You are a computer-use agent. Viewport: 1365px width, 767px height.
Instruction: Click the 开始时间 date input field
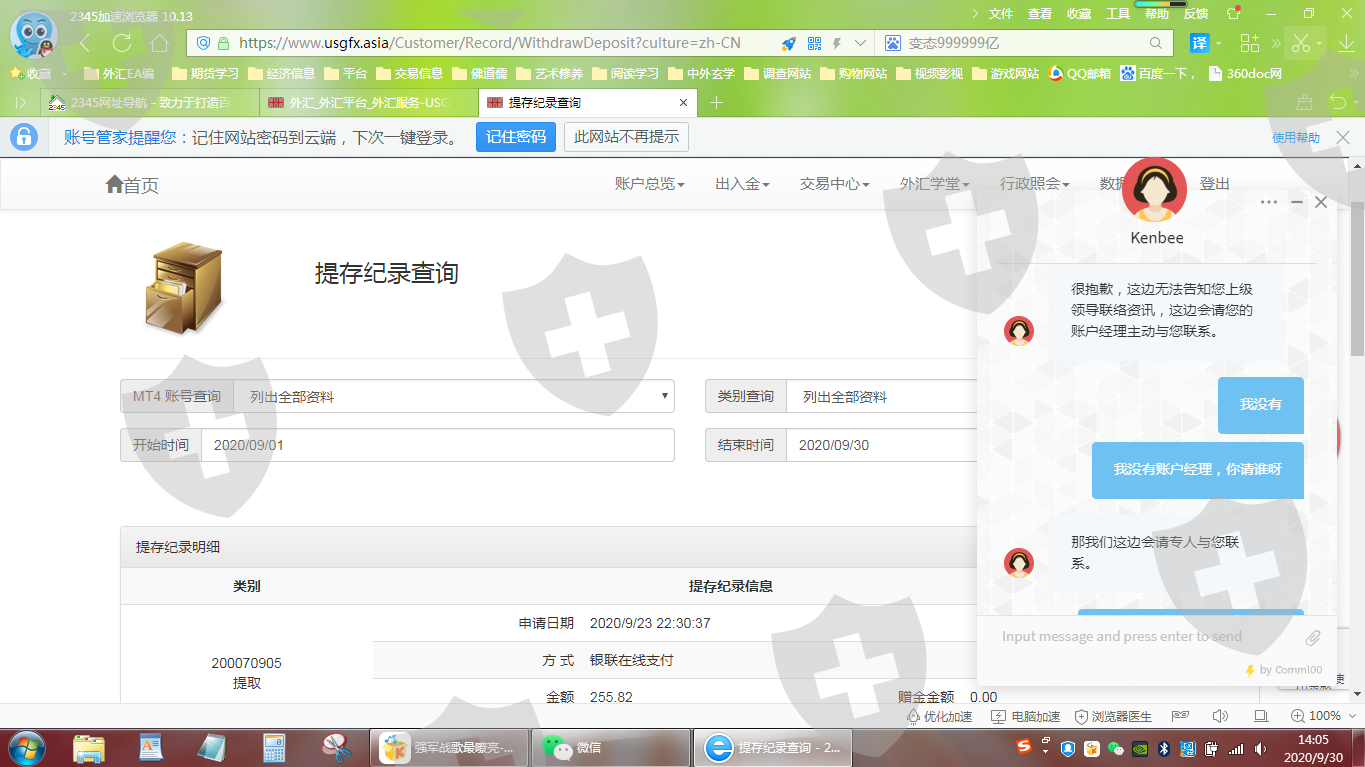pyautogui.click(x=437, y=445)
